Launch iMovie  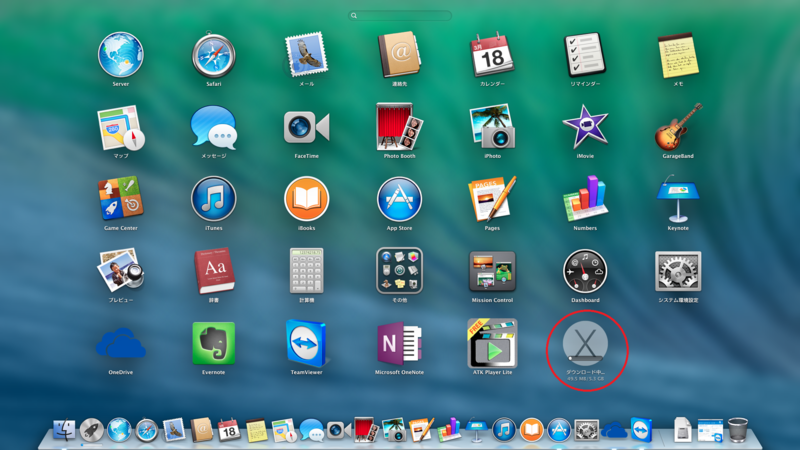tap(585, 127)
